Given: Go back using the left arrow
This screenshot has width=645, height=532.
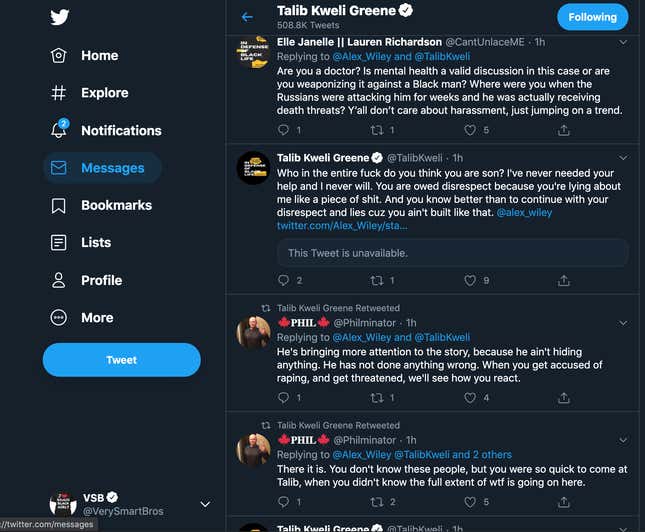Looking at the screenshot, I should tap(247, 17).
